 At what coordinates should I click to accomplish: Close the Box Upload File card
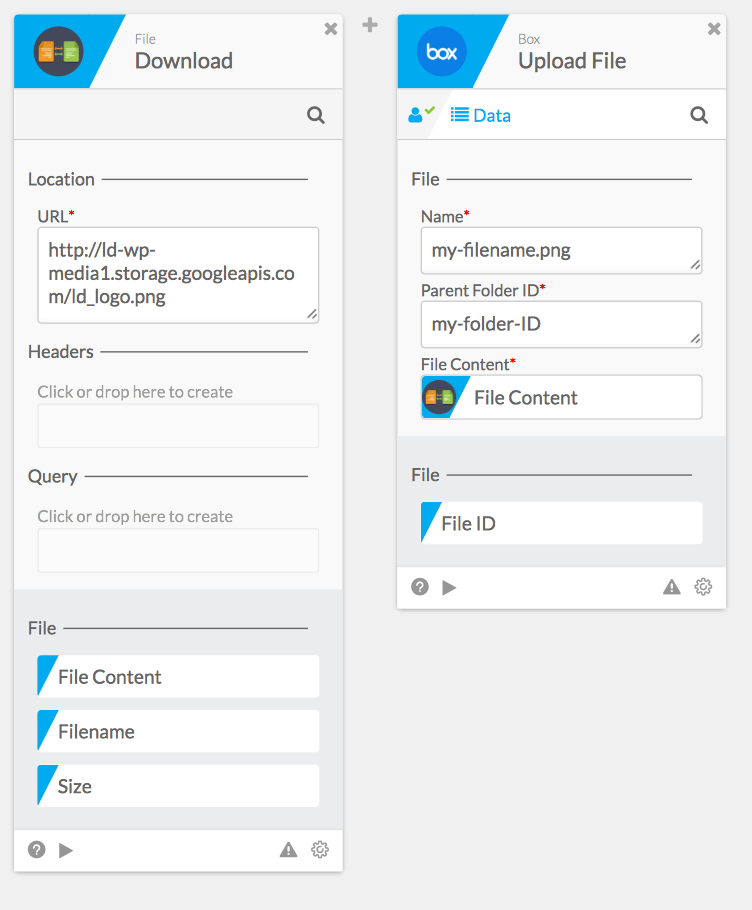point(714,29)
